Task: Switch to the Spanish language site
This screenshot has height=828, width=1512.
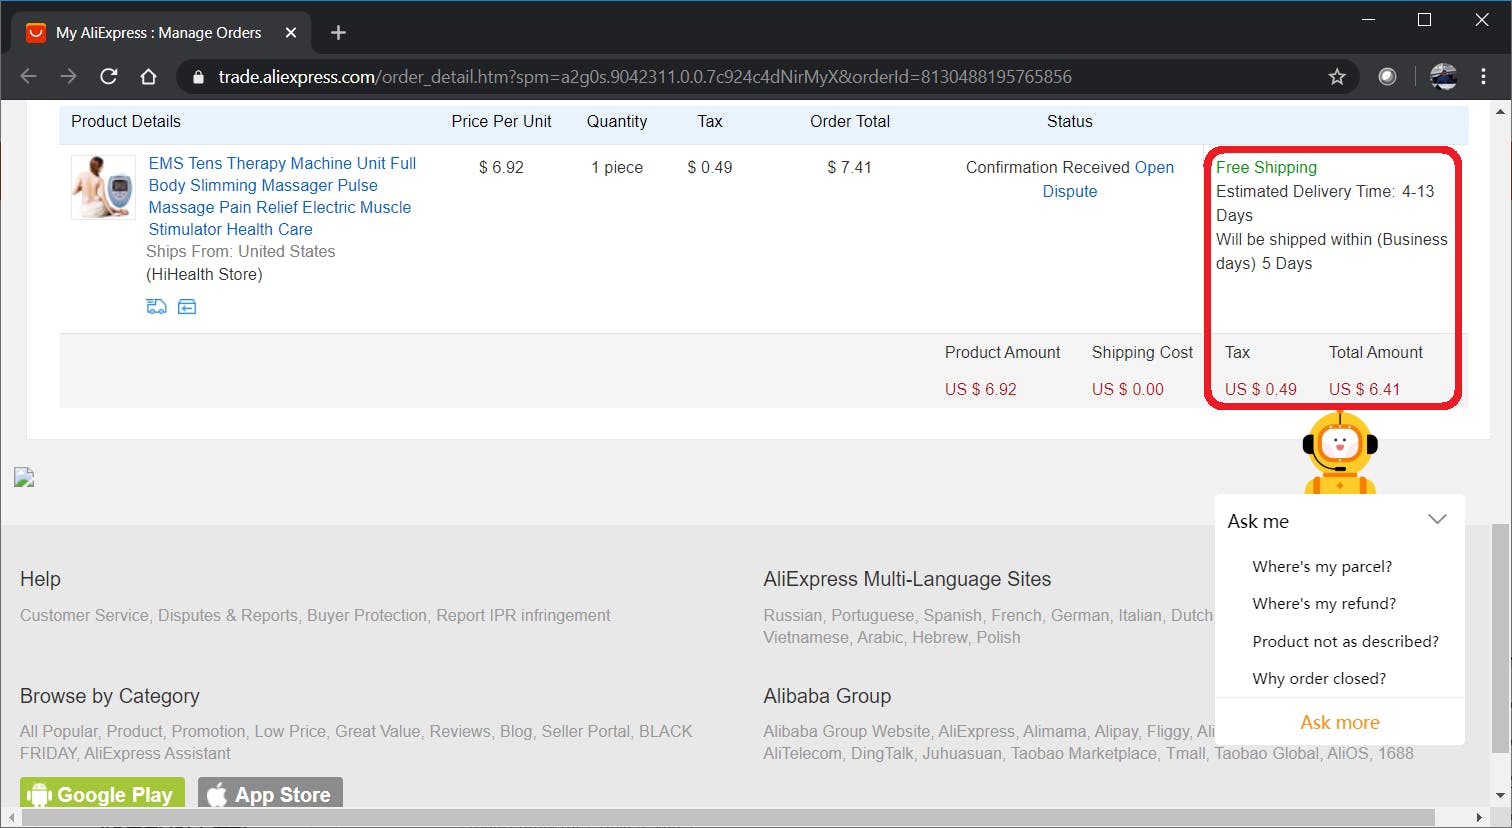Action: tap(952, 616)
